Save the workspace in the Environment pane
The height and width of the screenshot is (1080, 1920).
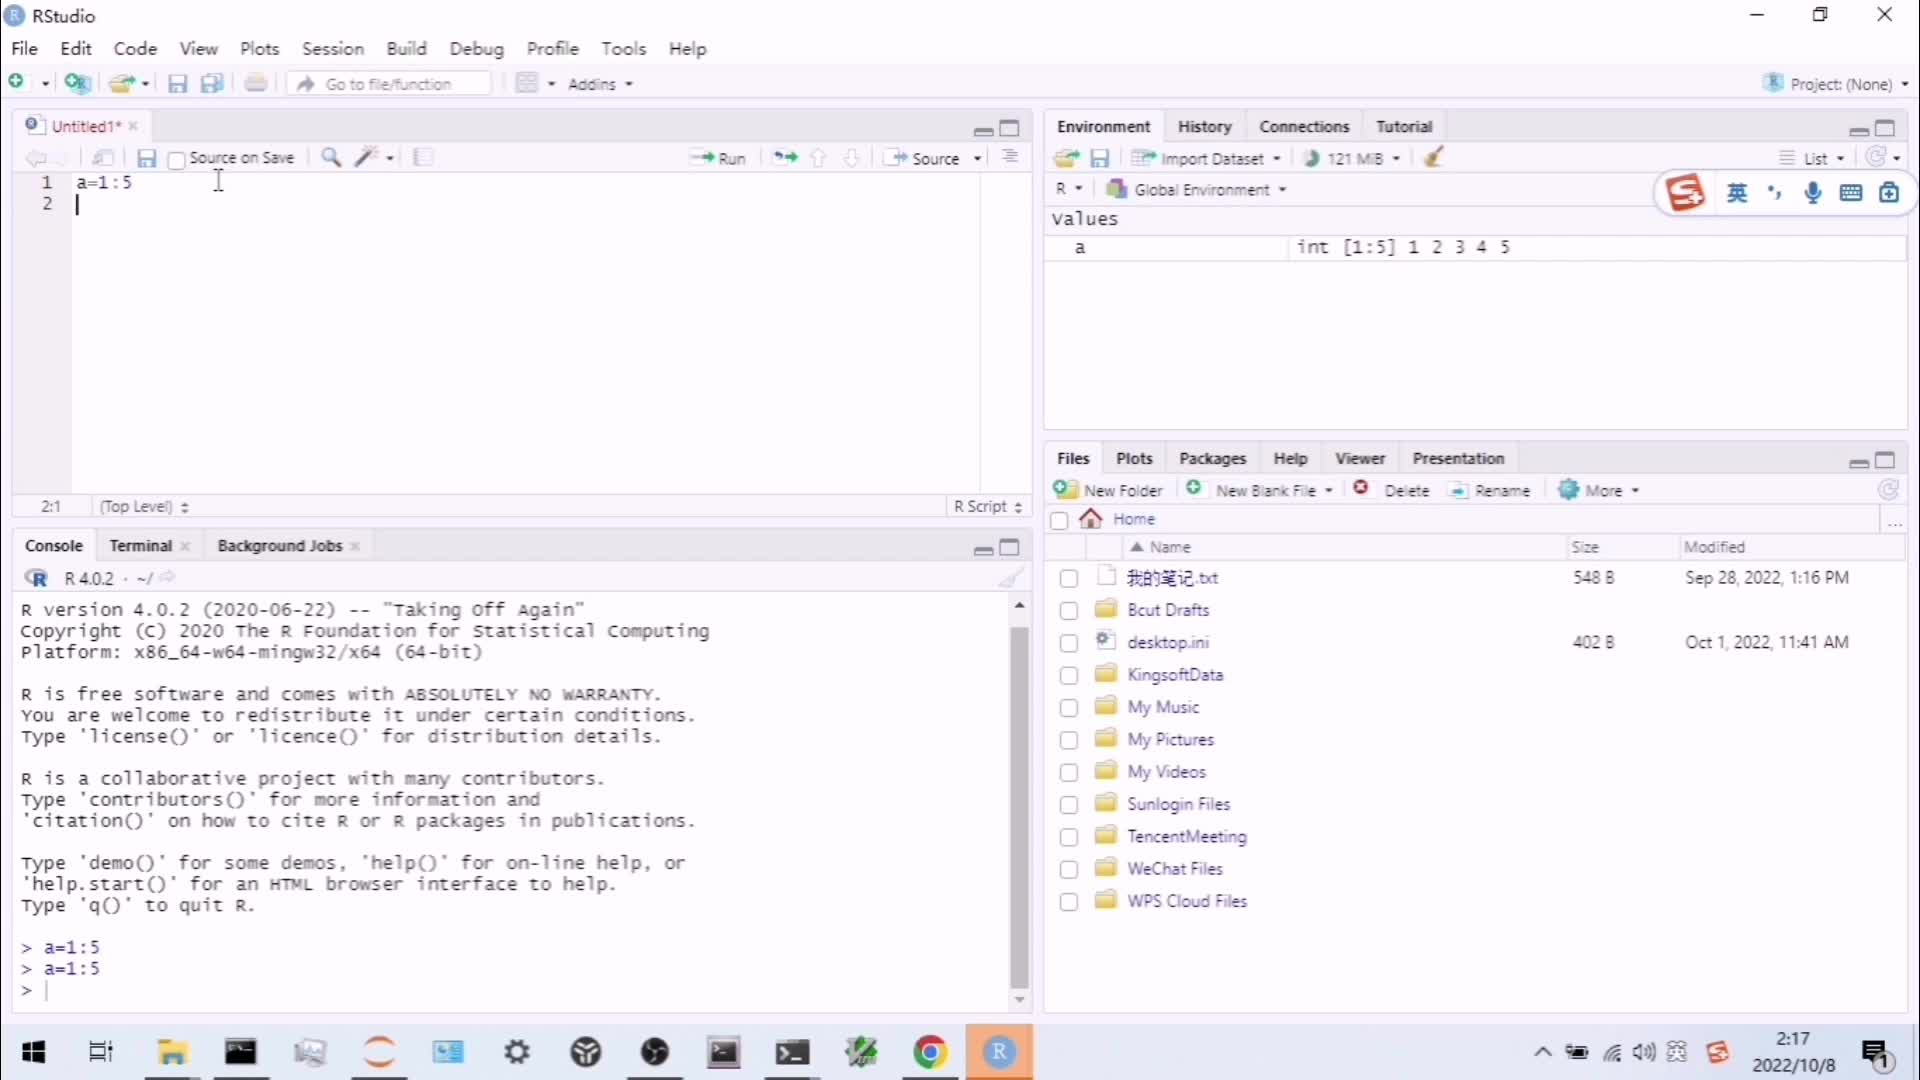pos(1100,158)
